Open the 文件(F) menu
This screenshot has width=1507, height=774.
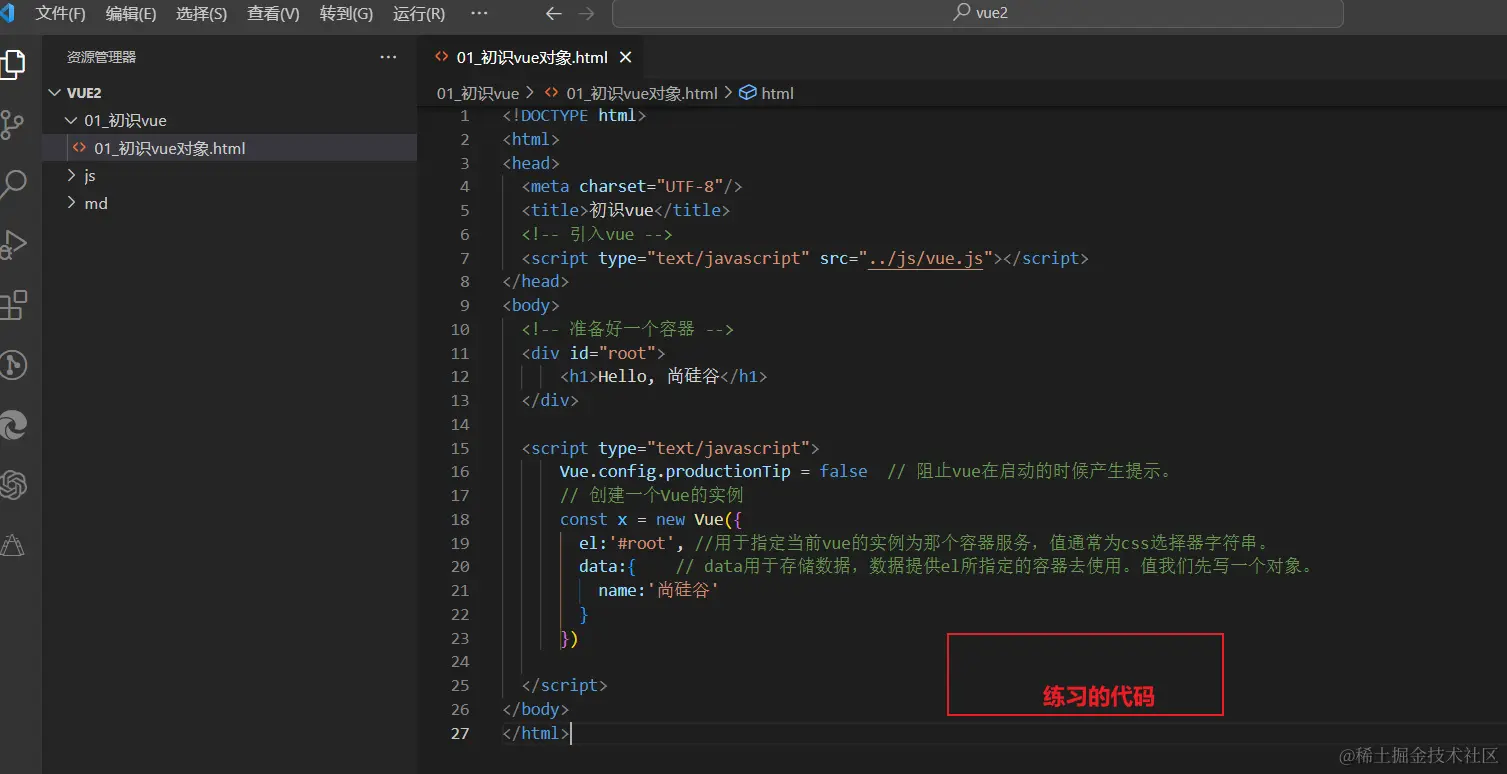click(x=61, y=14)
